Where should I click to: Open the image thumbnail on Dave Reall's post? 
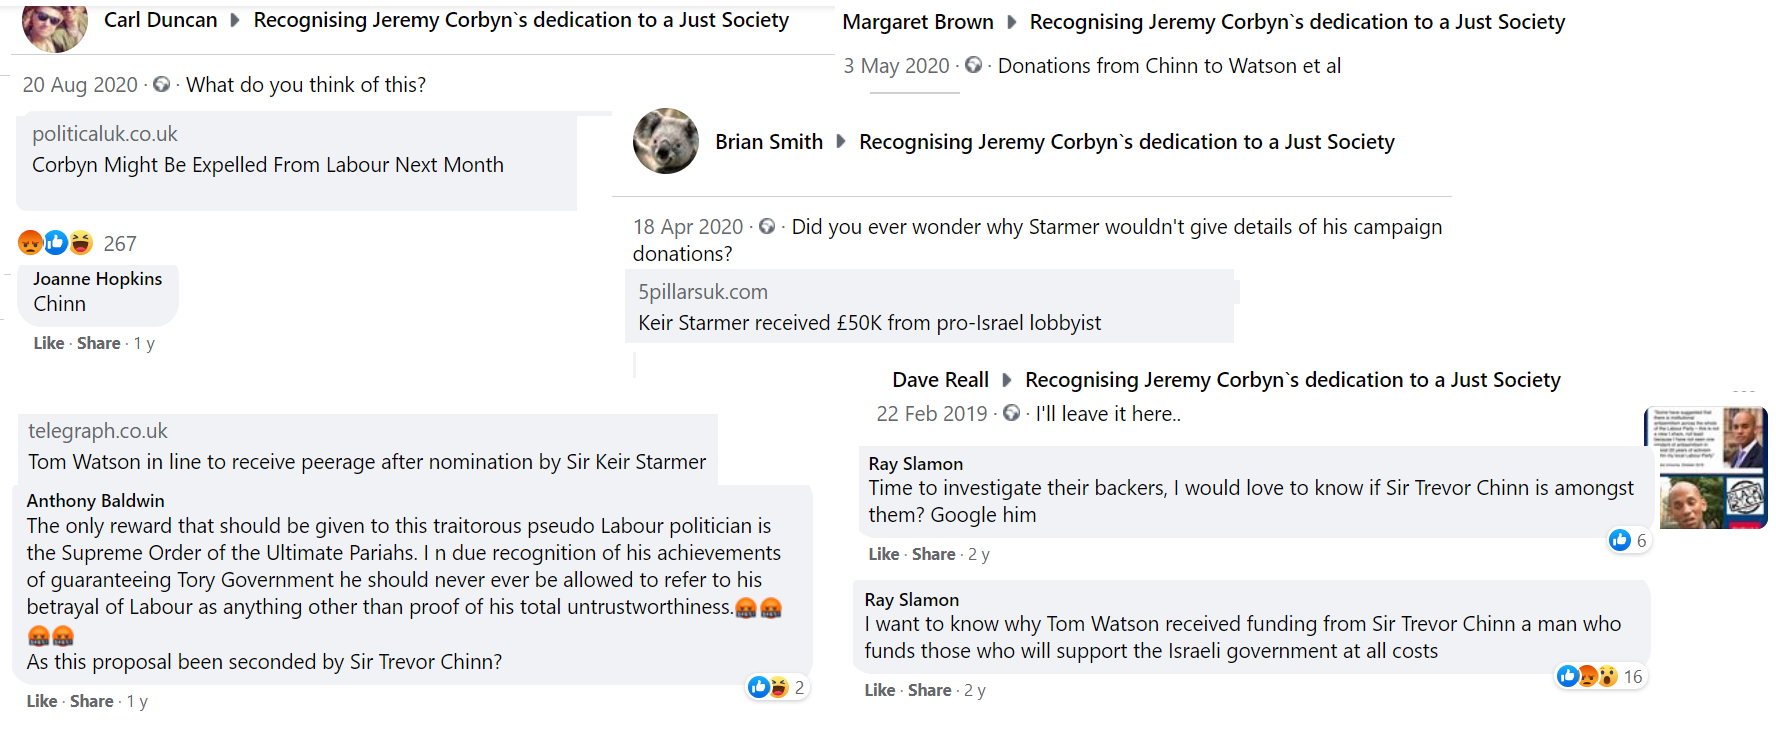tap(1705, 467)
